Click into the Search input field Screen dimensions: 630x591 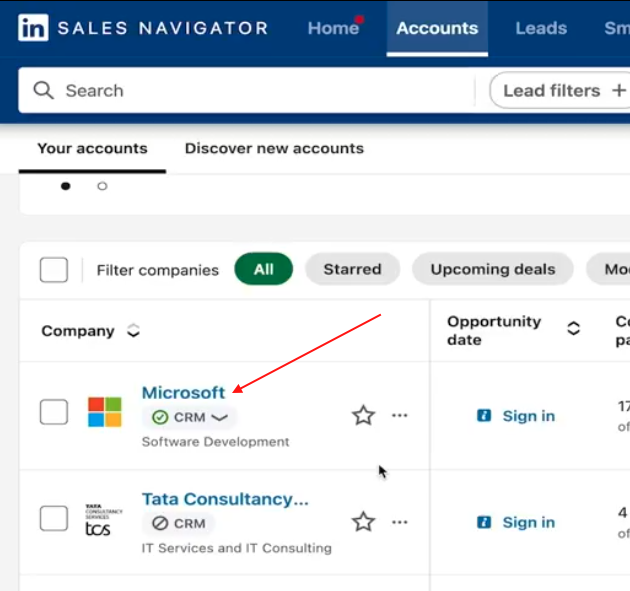(x=260, y=91)
